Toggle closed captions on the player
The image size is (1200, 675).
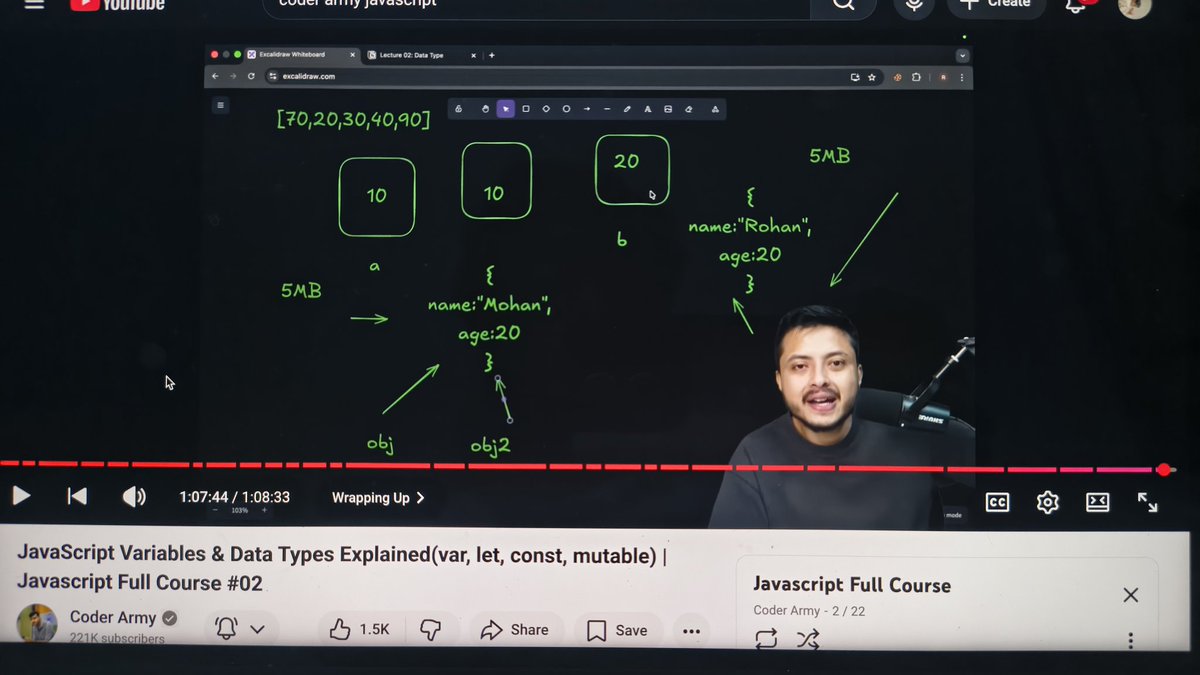coord(997,502)
